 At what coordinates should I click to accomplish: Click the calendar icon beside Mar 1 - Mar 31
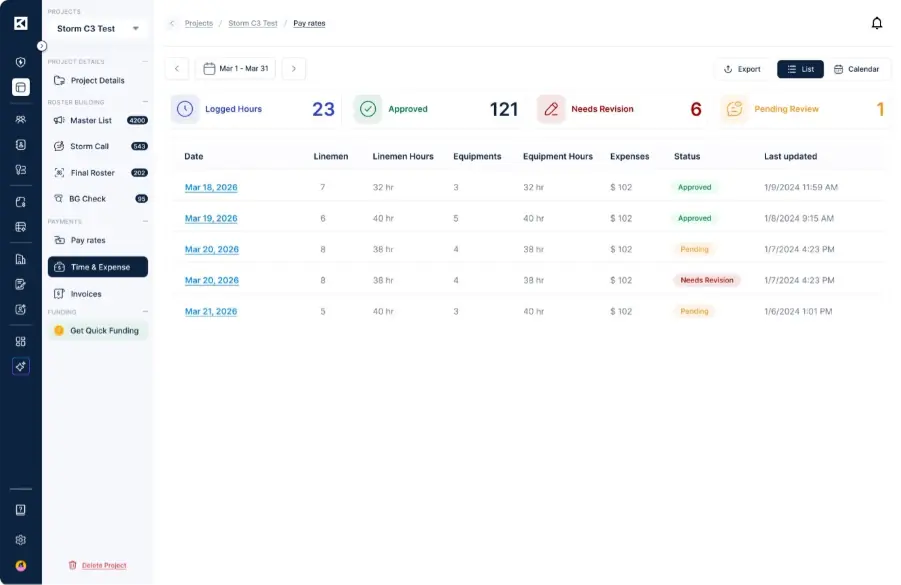click(x=209, y=68)
